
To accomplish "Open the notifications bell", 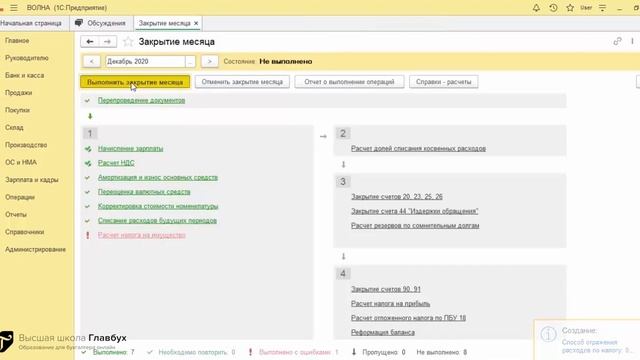I will click(x=536, y=8).
